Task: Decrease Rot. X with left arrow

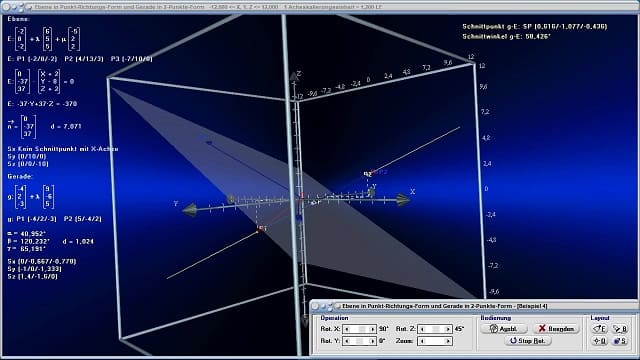Action: coord(347,329)
